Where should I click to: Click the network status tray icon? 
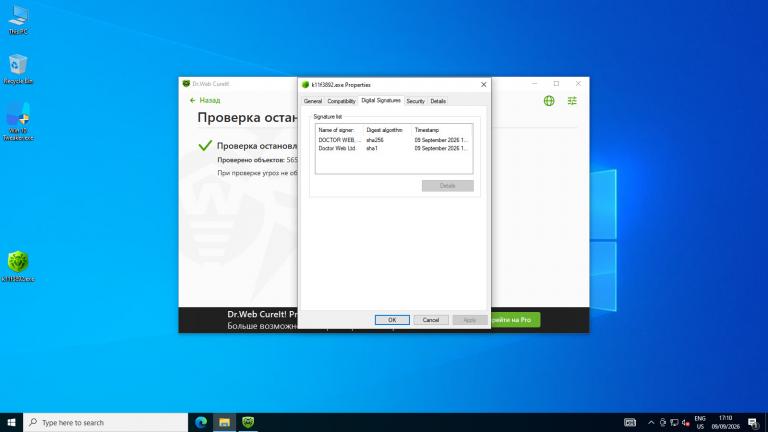click(x=674, y=422)
